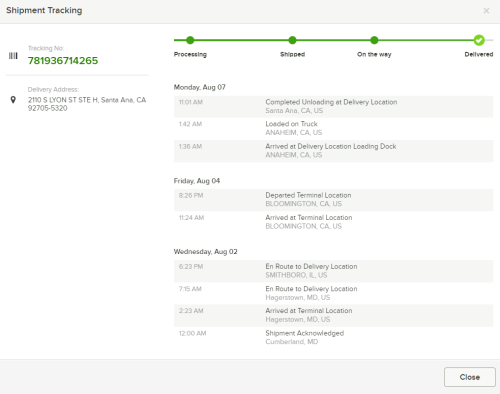Click the Smithboro En Route to Delivery row

[x=333, y=271]
